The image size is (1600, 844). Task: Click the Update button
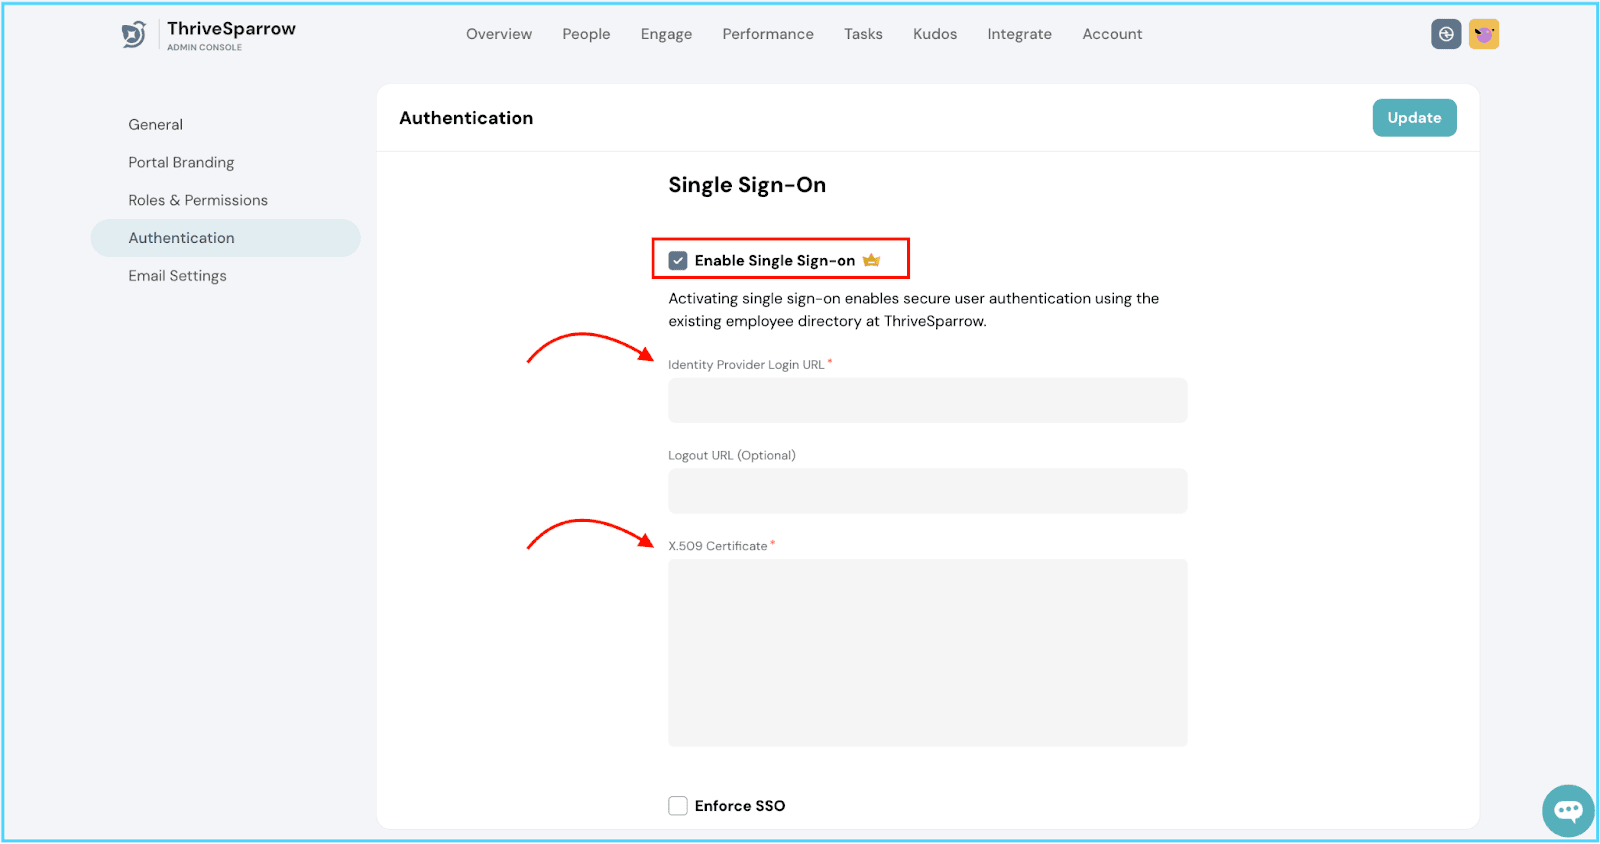[x=1414, y=118]
